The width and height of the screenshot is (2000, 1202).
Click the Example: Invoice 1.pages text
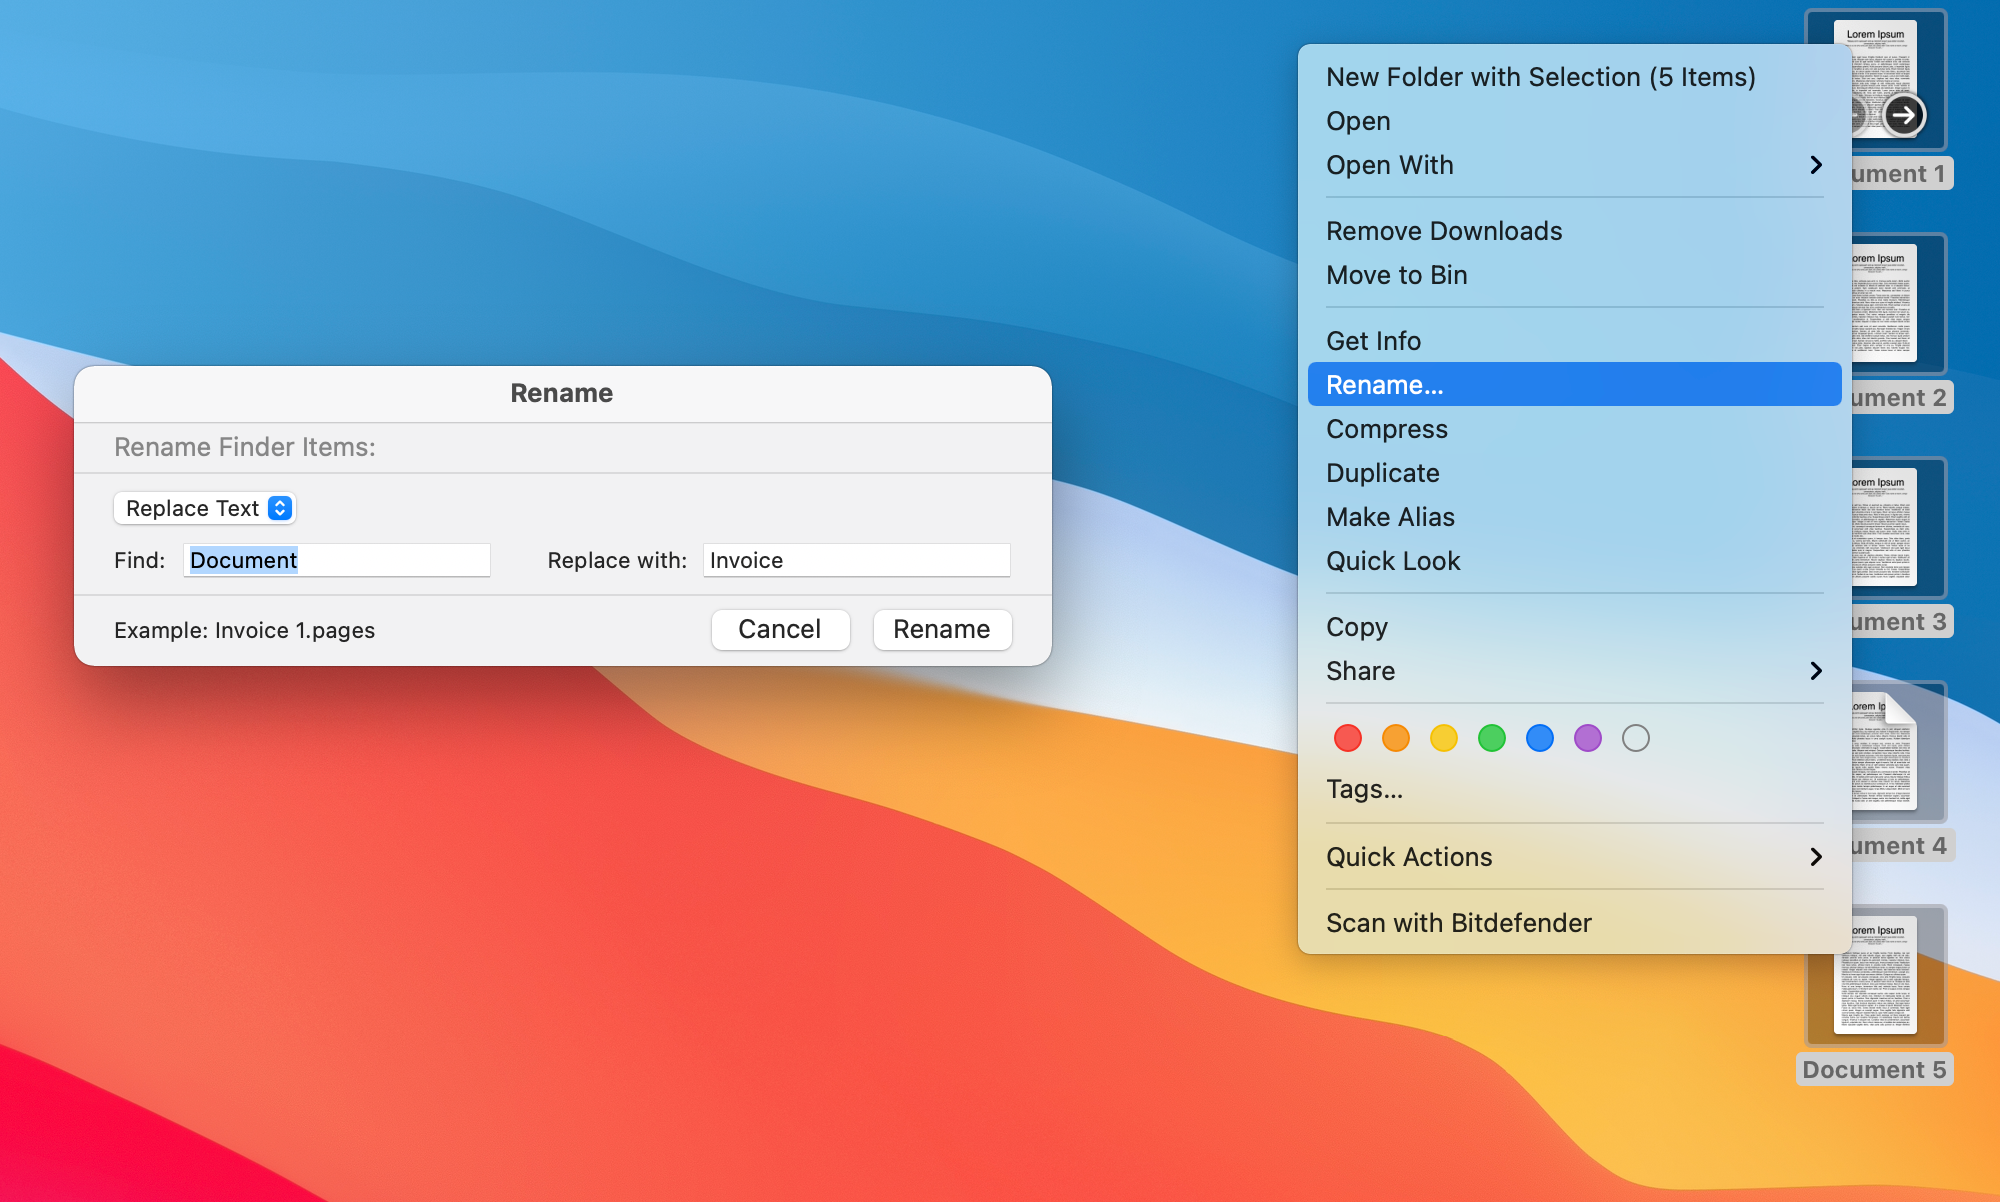[x=245, y=630]
